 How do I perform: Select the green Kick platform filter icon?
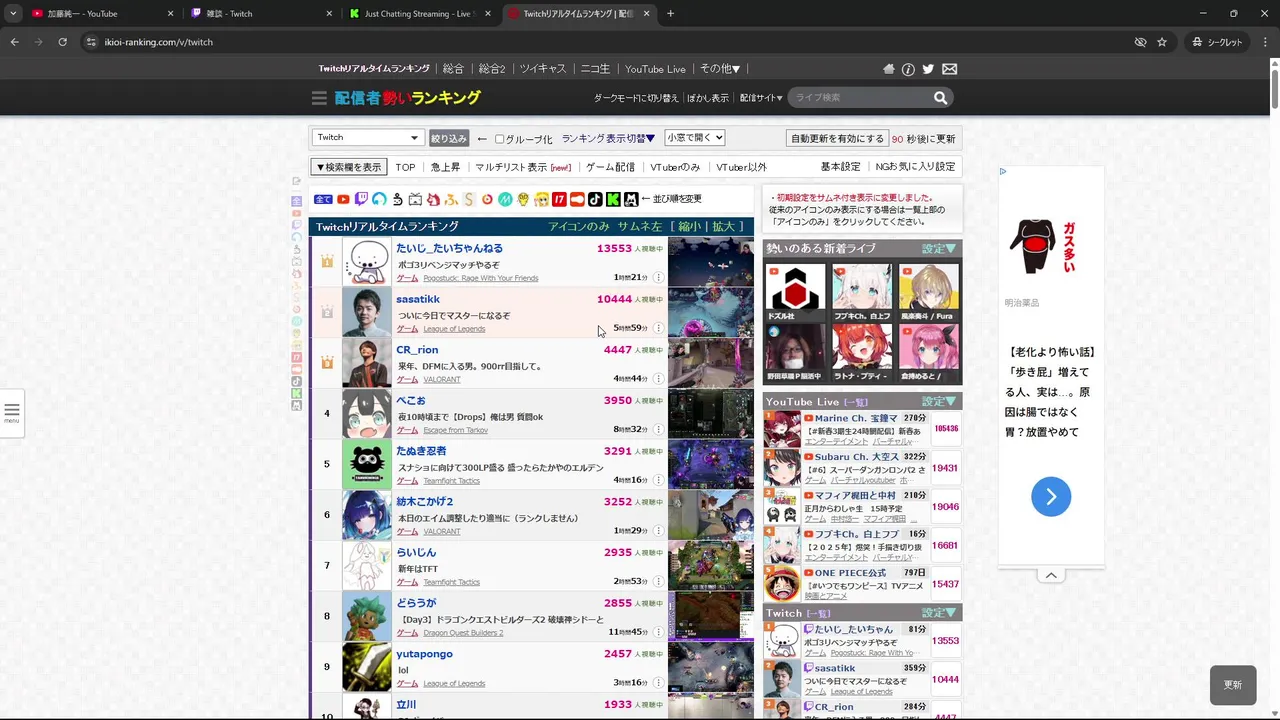click(x=613, y=199)
